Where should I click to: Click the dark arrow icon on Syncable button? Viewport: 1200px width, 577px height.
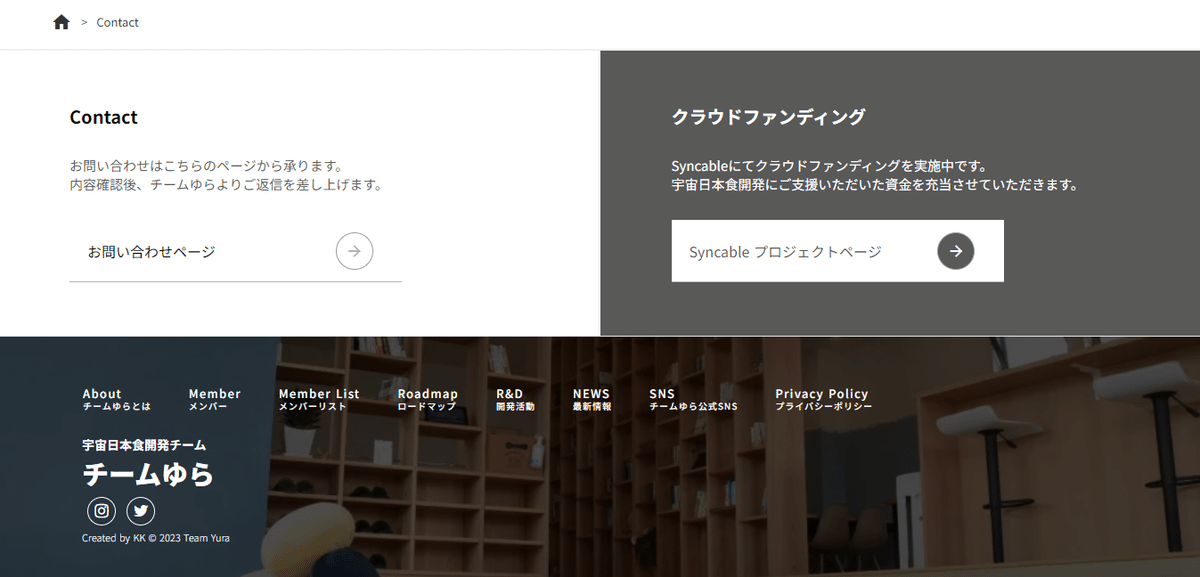point(955,251)
